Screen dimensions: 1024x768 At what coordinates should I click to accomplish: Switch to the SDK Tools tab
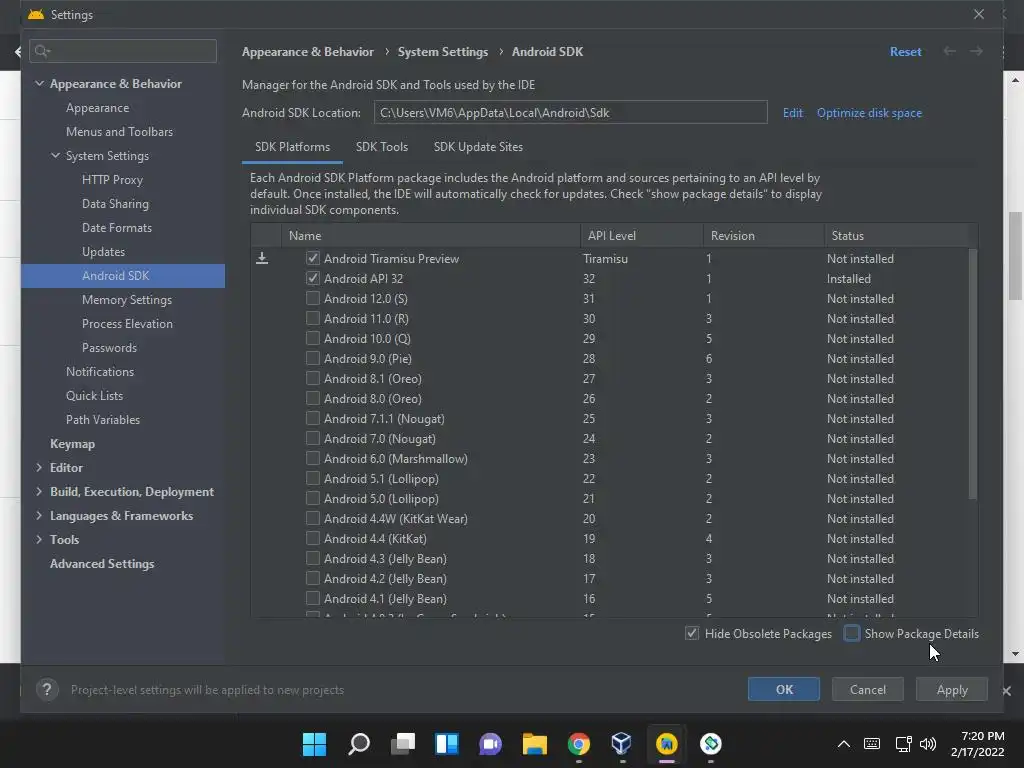(382, 147)
